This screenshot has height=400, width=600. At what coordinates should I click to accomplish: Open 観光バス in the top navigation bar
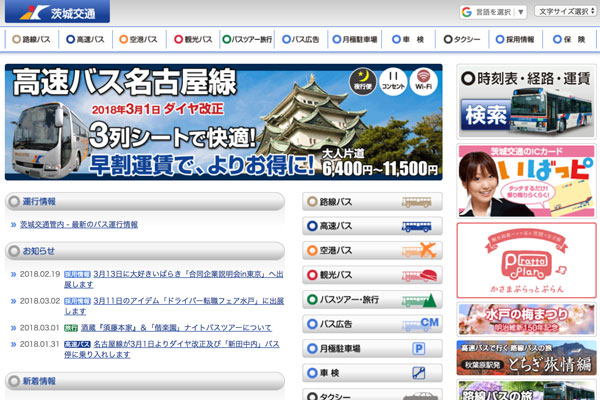click(193, 39)
